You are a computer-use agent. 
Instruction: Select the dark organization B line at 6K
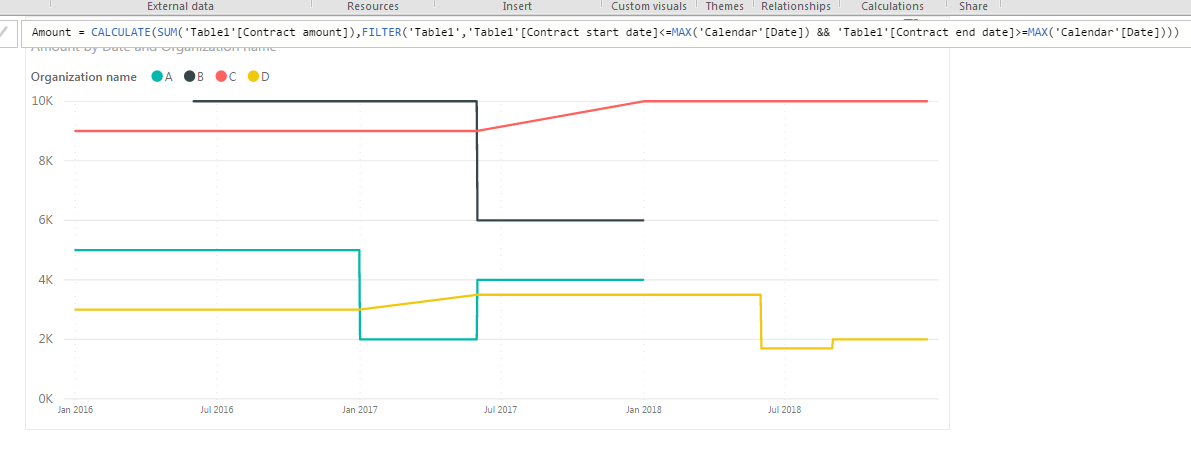point(560,220)
